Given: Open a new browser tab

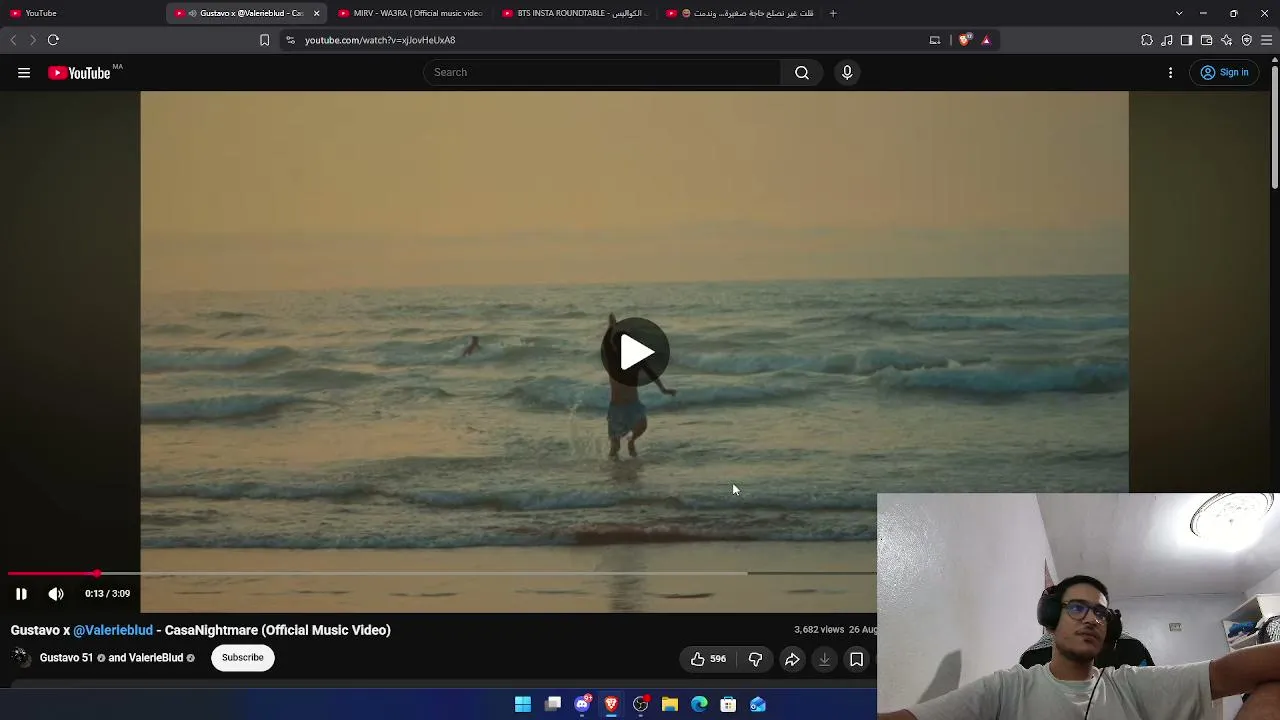Looking at the screenshot, I should (833, 13).
